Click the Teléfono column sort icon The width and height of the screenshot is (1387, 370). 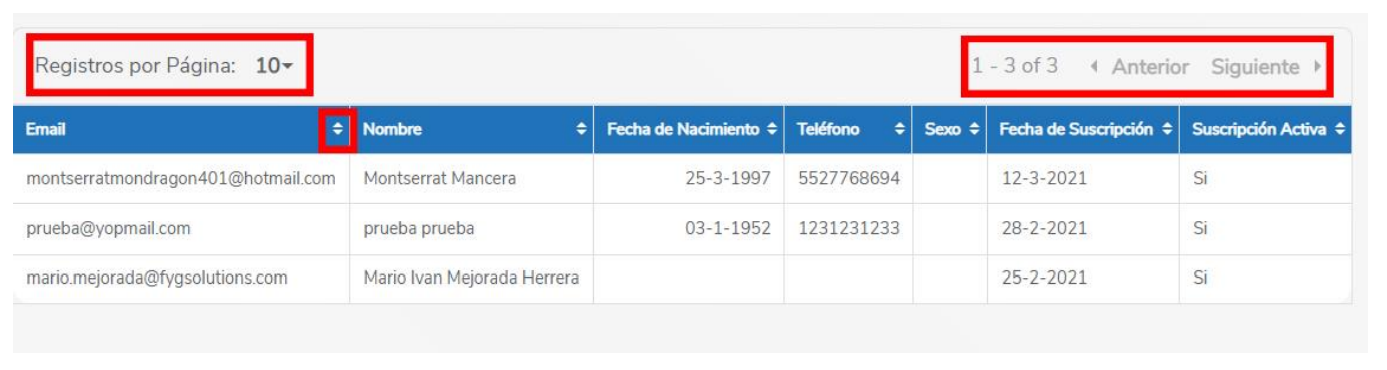pyautogui.click(x=900, y=130)
